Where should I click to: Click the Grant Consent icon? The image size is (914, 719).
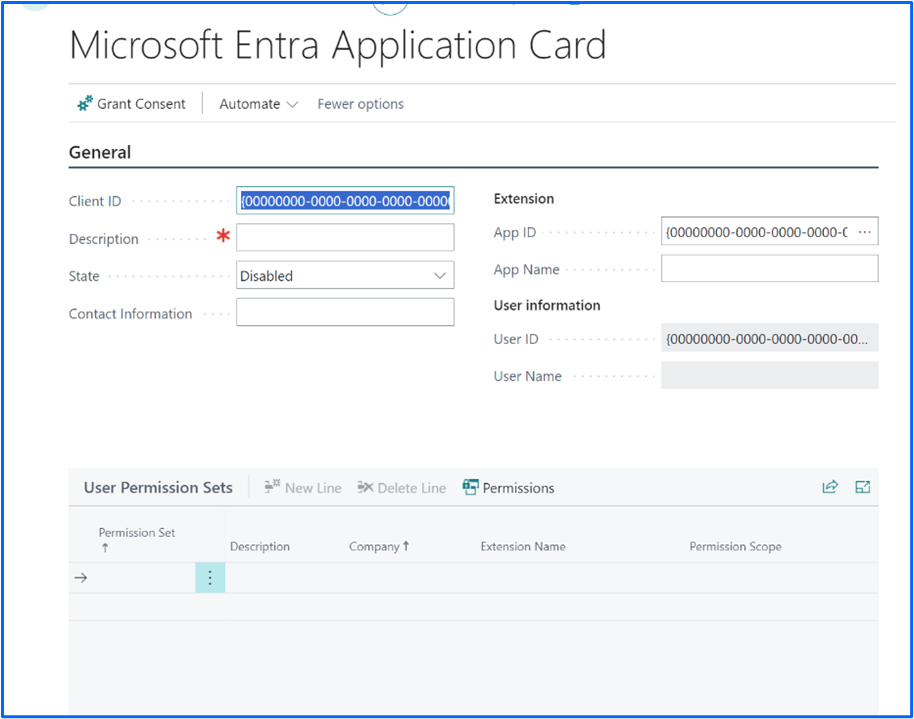pyautogui.click(x=85, y=103)
